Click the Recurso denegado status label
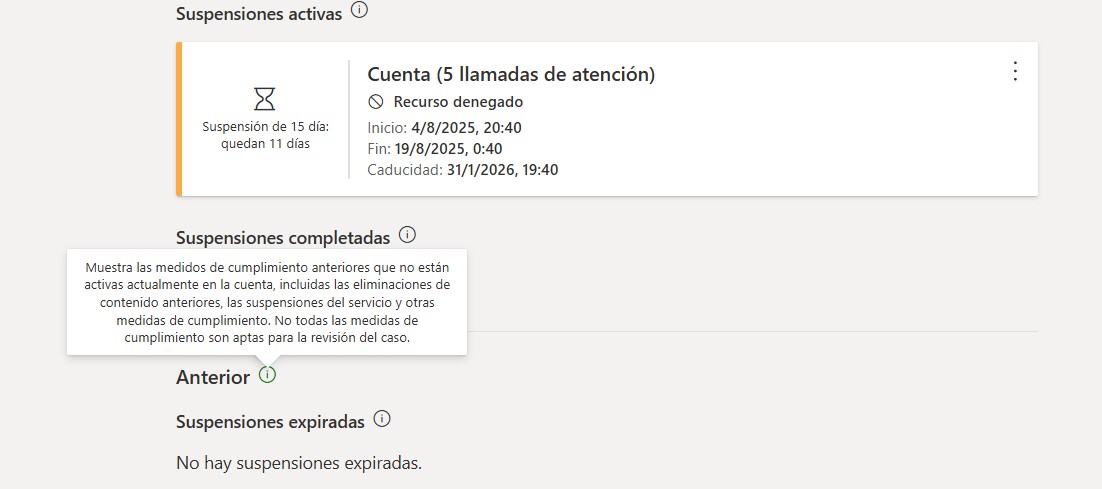Viewport: 1102px width, 489px height. pos(458,102)
